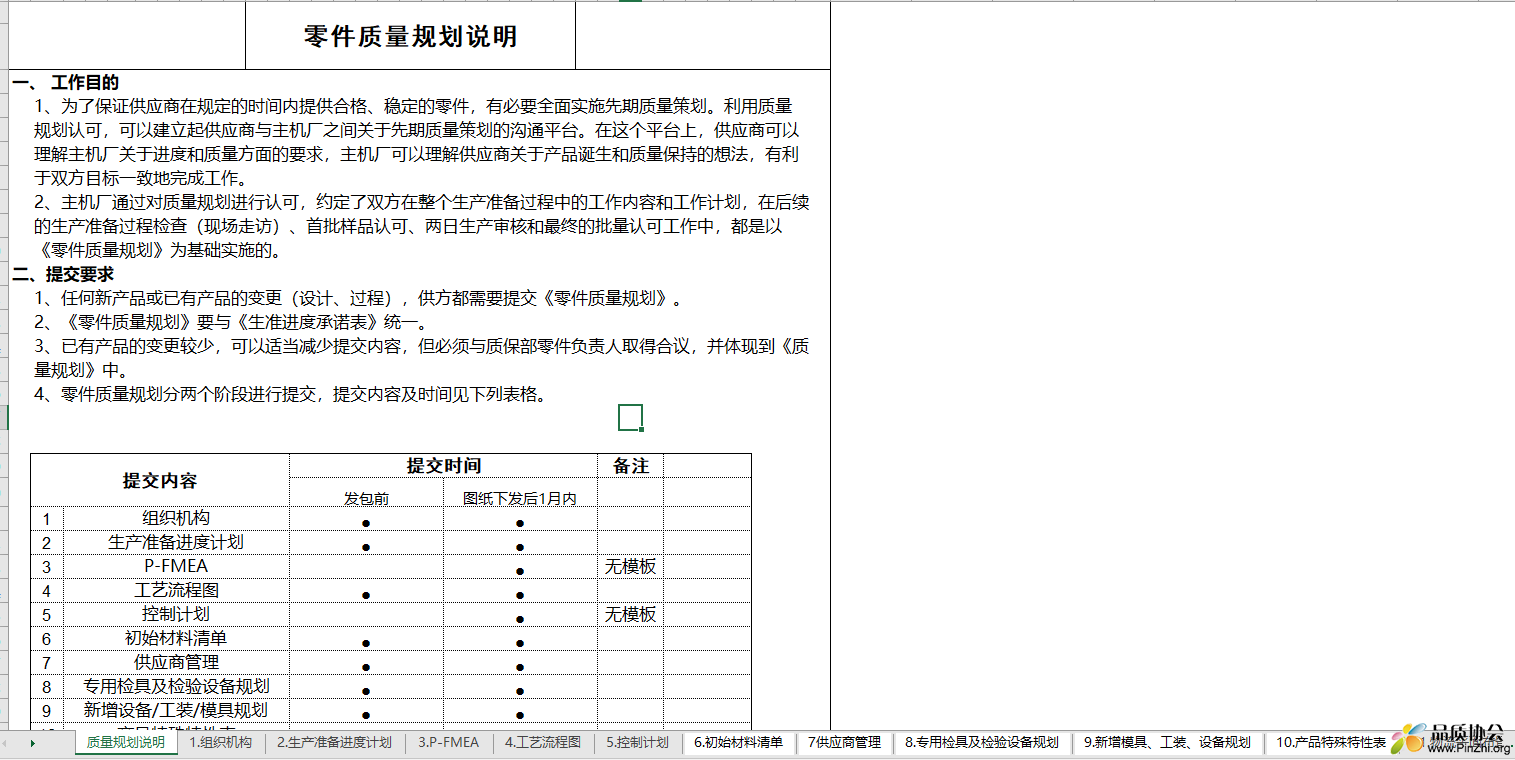Open the 4.工艺流程图 sheet tab
Screen dimensions: 1515x760
[543, 743]
